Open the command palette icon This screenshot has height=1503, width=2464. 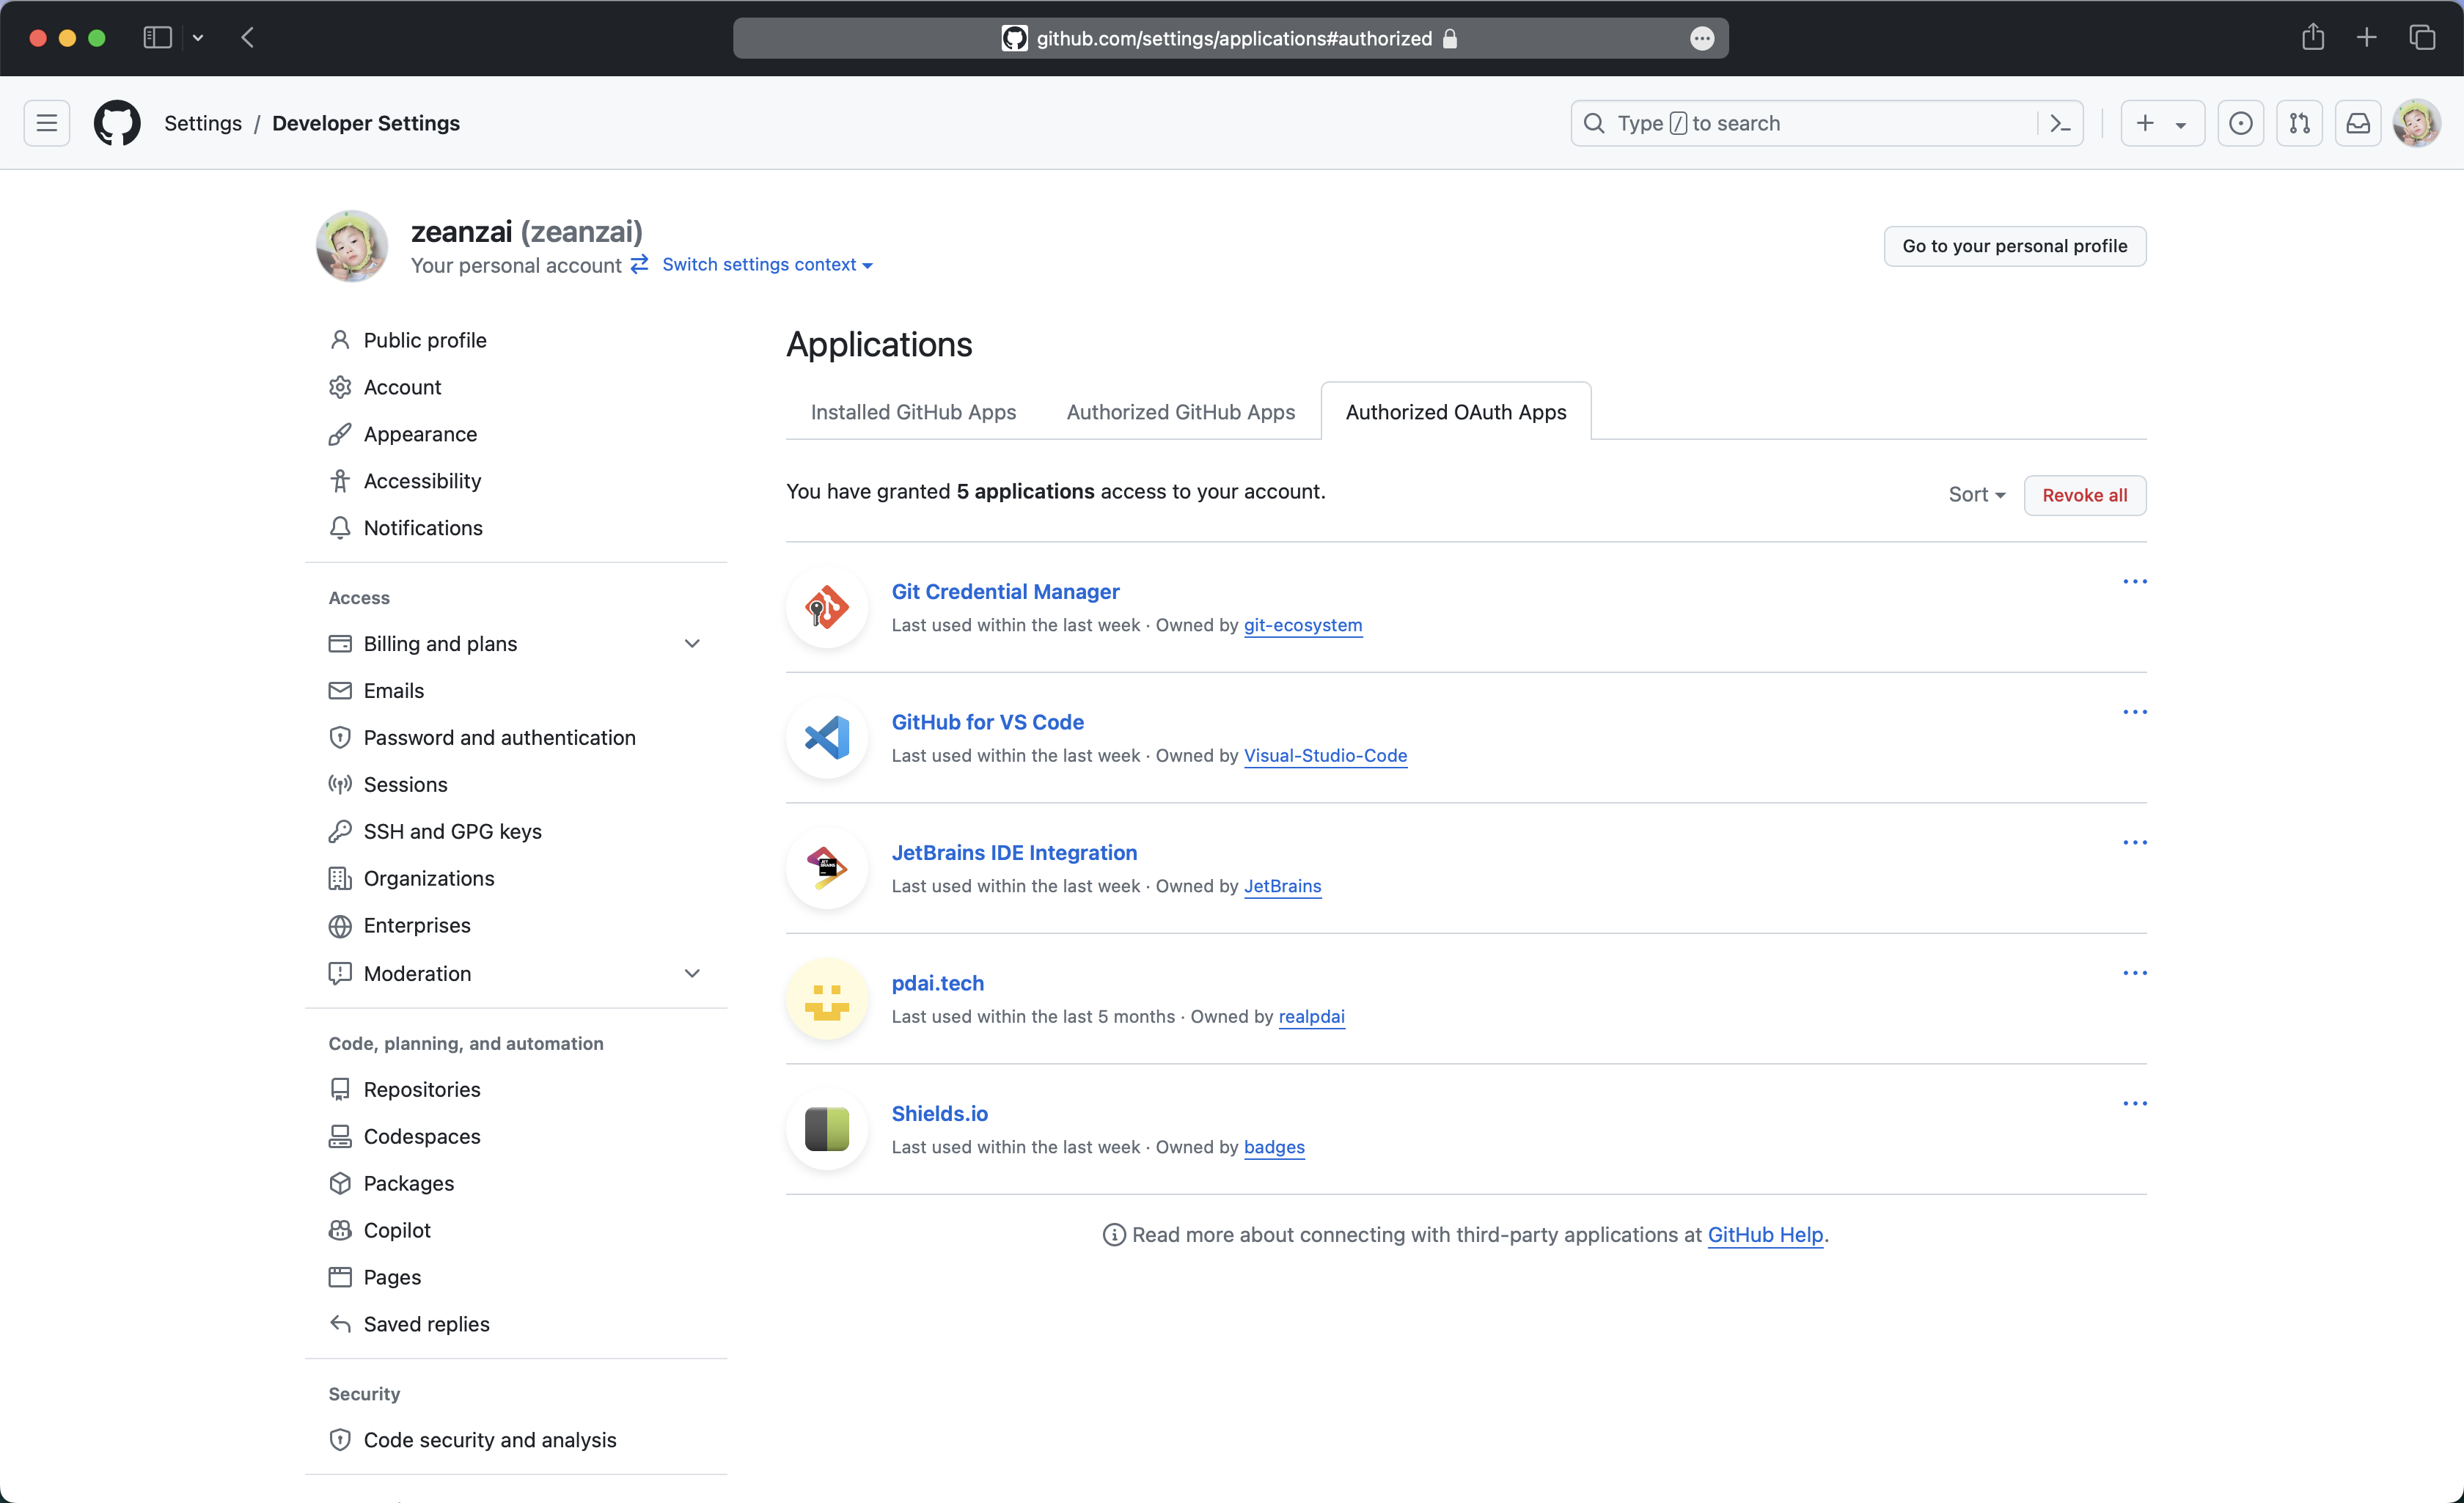pos(2060,123)
